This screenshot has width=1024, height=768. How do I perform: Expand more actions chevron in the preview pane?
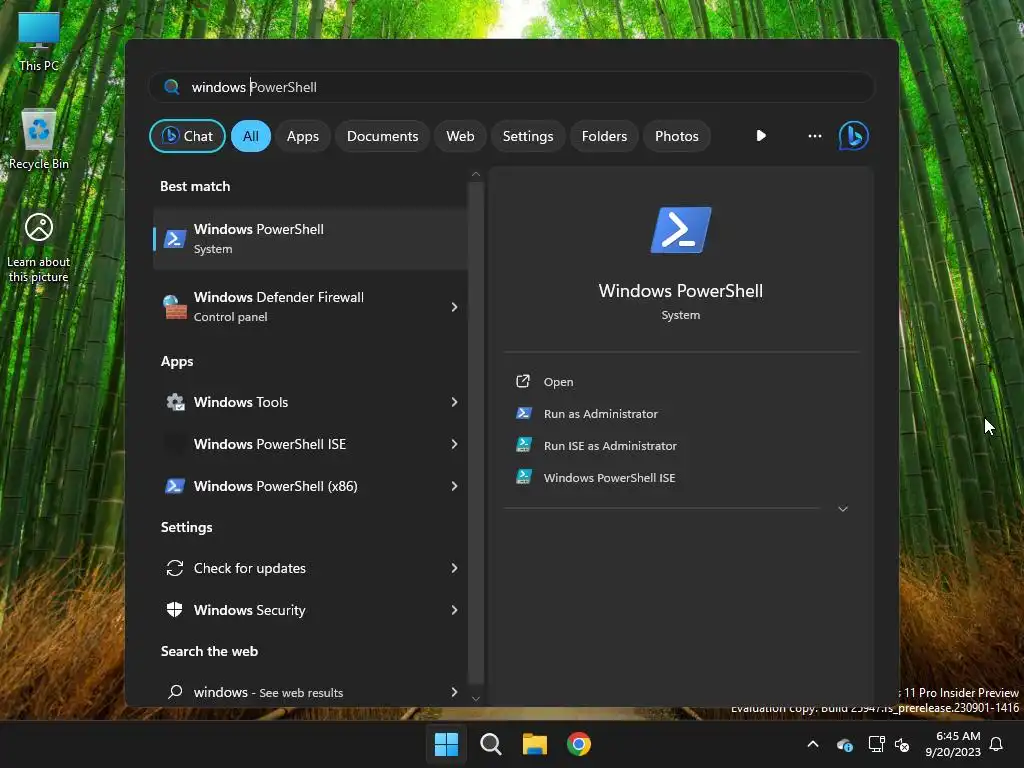point(843,509)
